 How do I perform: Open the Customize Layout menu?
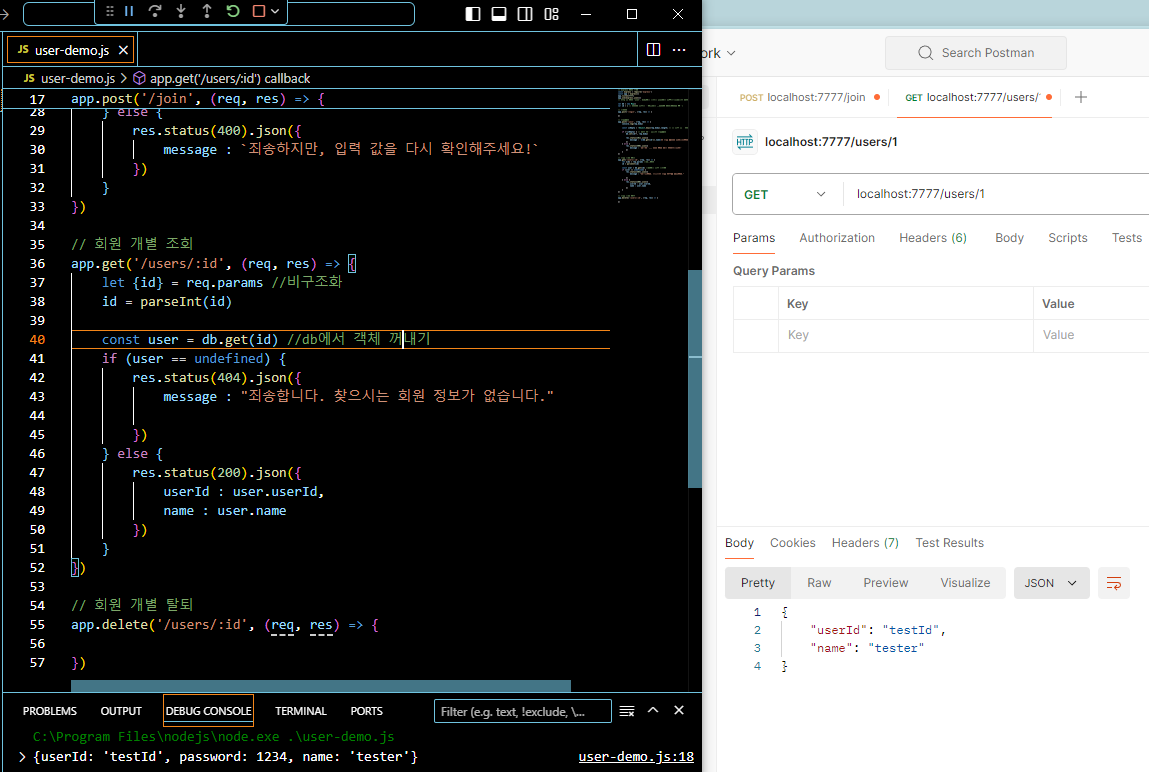[552, 14]
